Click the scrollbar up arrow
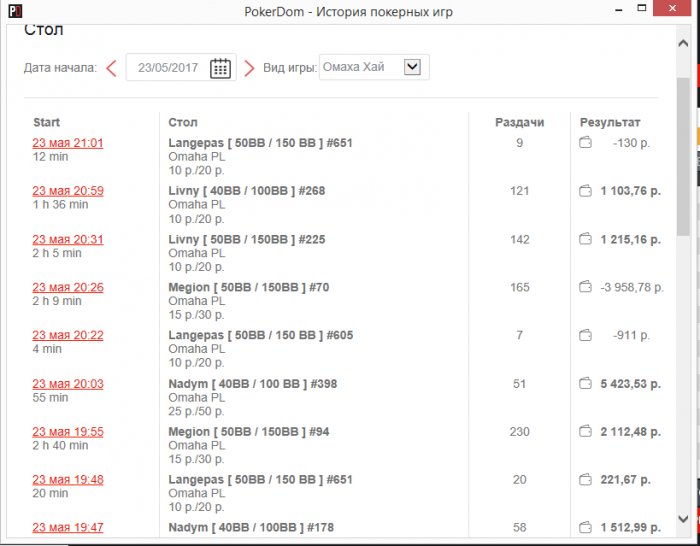 pos(683,43)
